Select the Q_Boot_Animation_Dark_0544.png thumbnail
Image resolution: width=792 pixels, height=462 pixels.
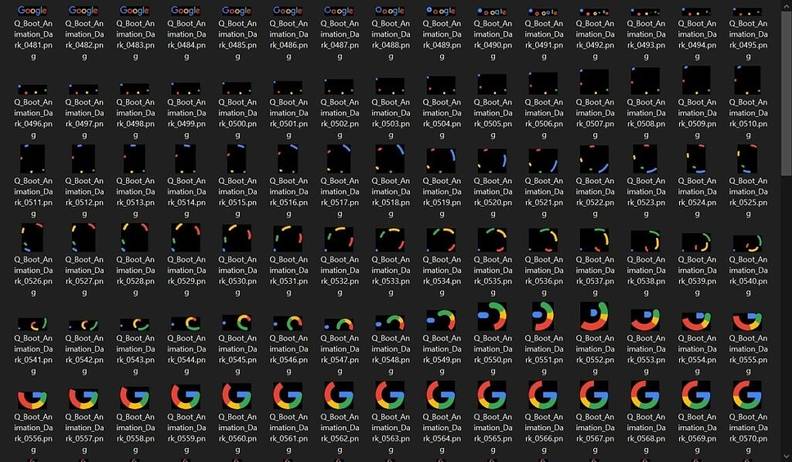(x=186, y=323)
